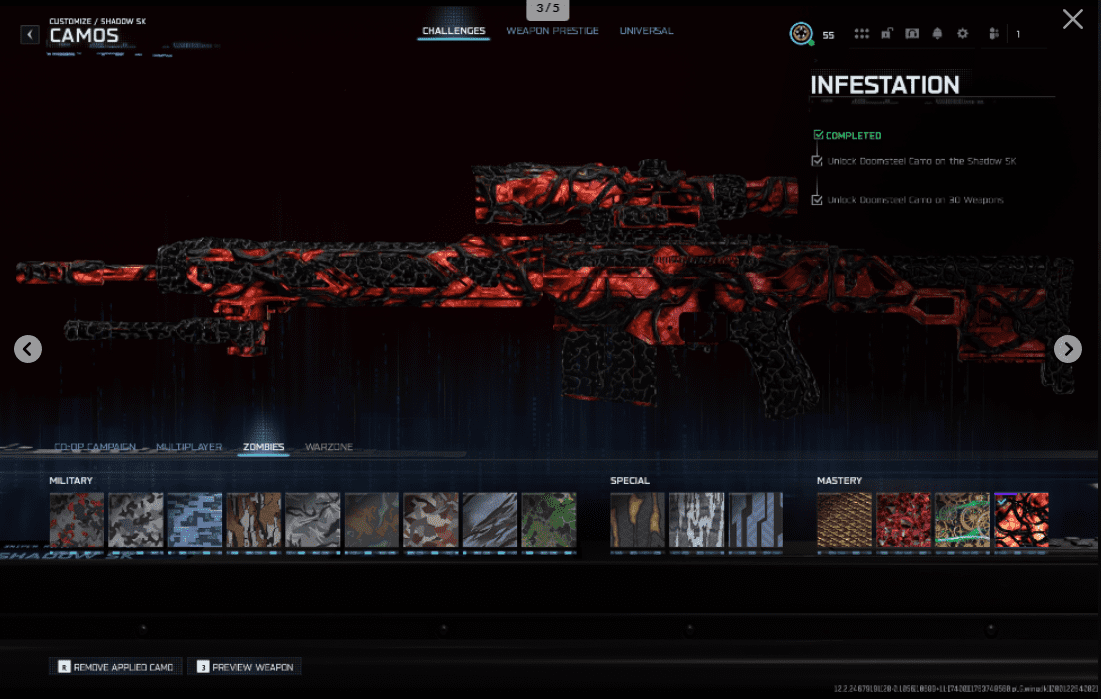Show the next image with right arrow

pyautogui.click(x=1067, y=348)
